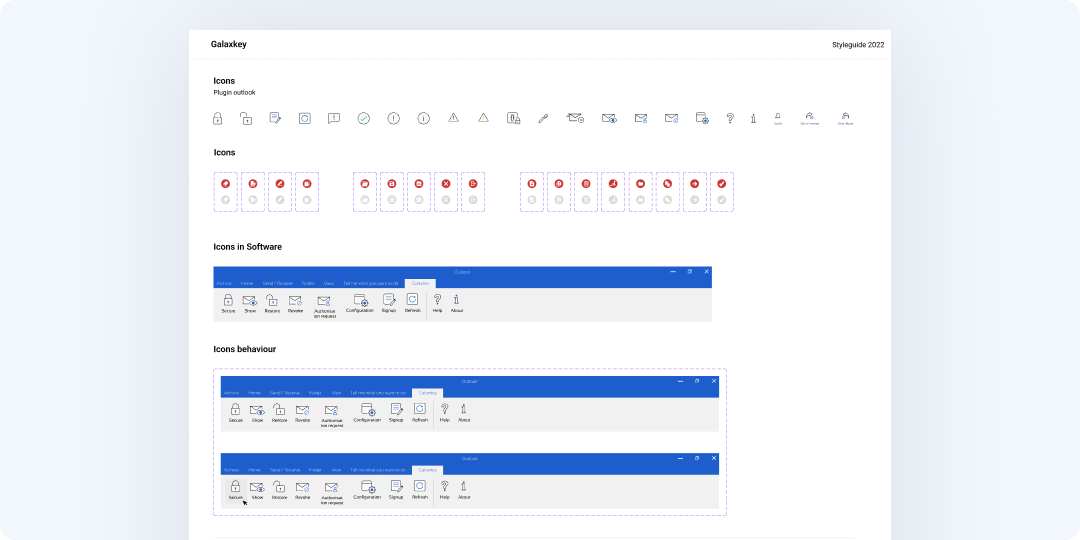Image resolution: width=1080 pixels, height=540 pixels.
Task: Click the pen icon in the Plugin outlook row
Action: pyautogui.click(x=543, y=118)
